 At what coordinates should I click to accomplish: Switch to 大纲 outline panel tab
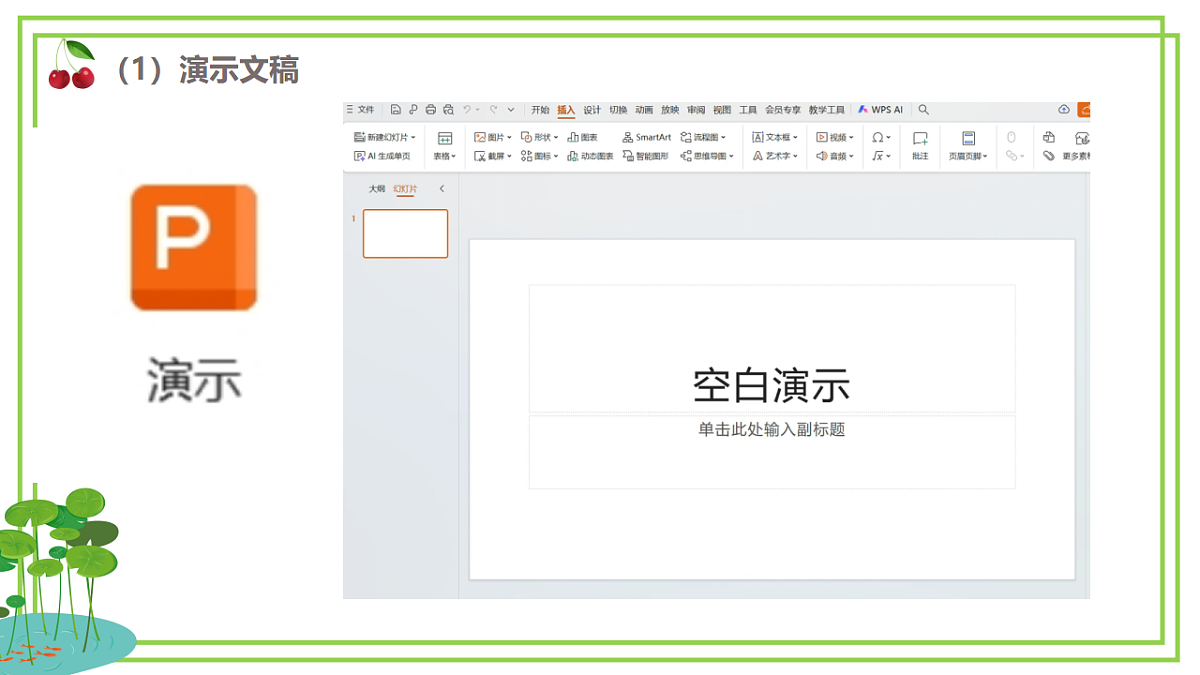(x=376, y=188)
